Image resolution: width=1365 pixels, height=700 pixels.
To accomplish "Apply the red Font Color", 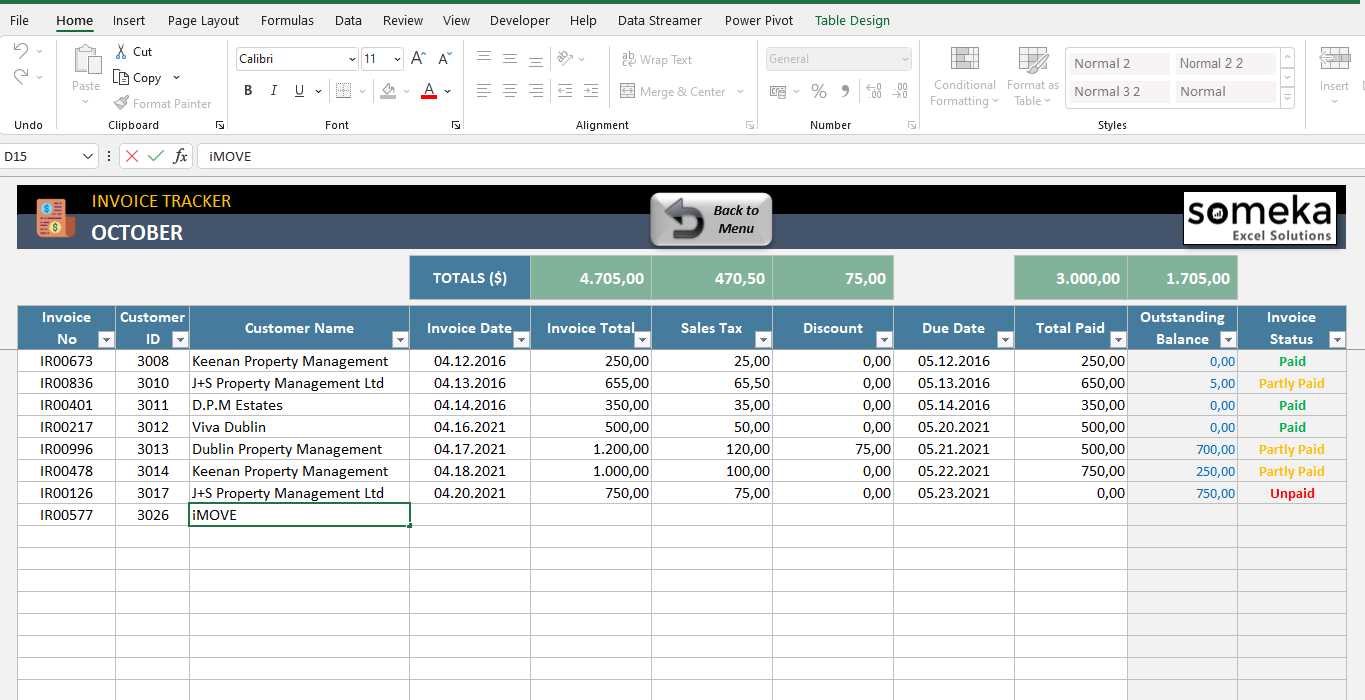I will click(429, 91).
